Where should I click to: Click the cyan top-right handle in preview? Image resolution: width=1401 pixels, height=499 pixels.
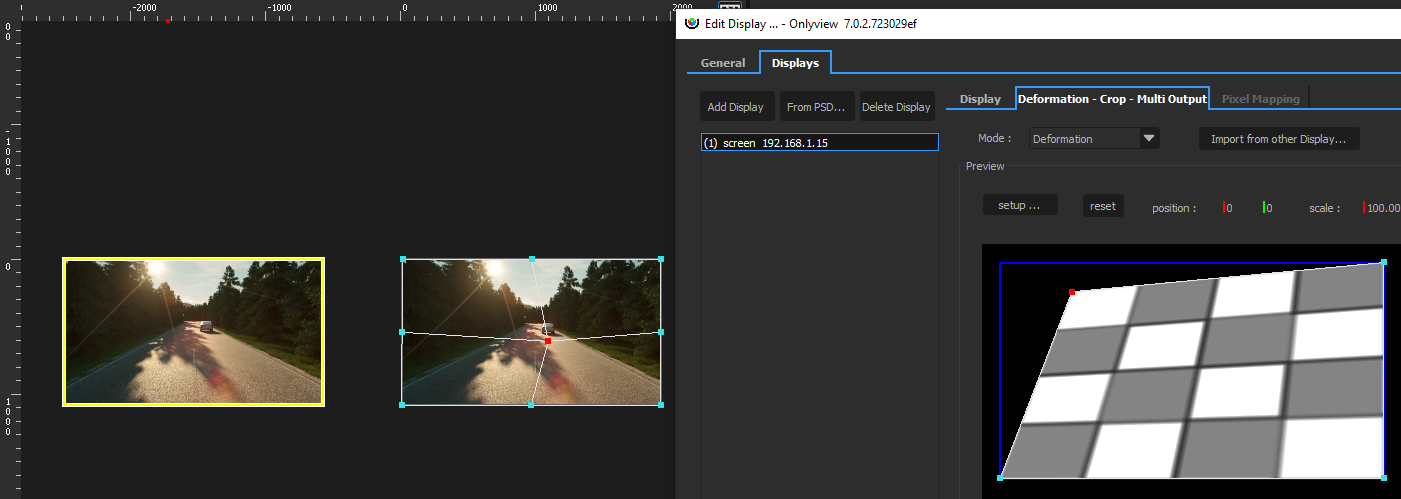[1384, 262]
